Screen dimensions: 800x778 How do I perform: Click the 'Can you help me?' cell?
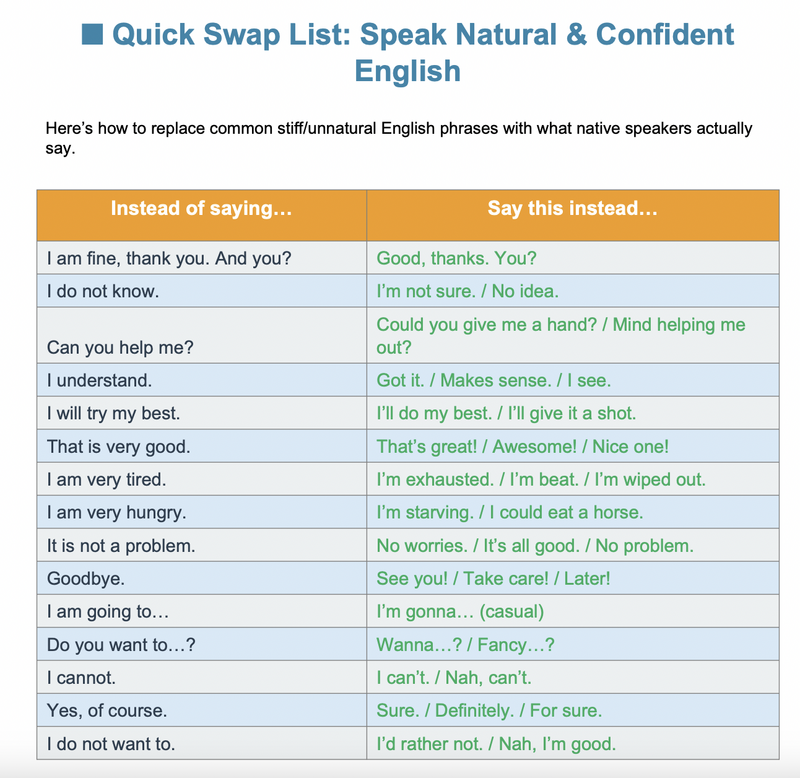coord(202,336)
